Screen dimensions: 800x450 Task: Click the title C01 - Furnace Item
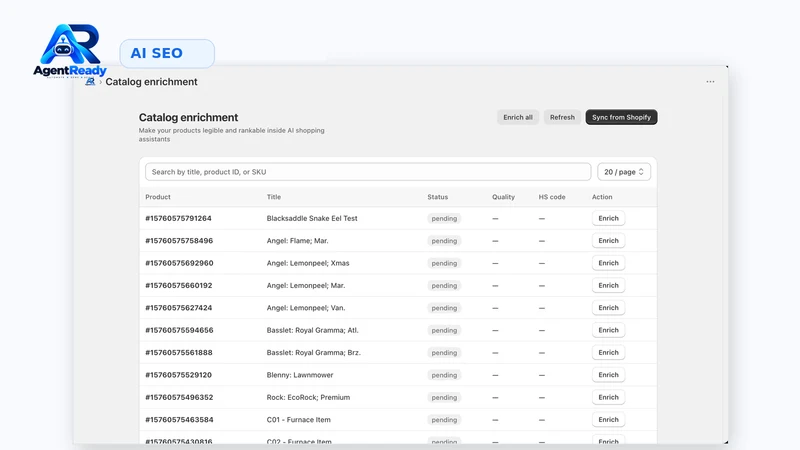pyautogui.click(x=298, y=420)
